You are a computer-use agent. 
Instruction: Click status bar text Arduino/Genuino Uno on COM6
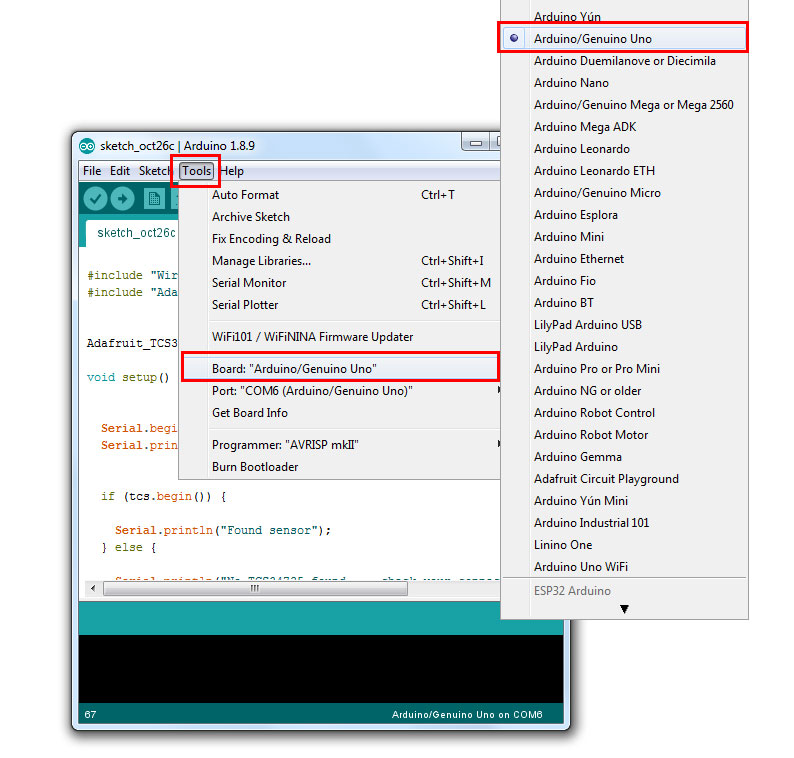point(467,715)
